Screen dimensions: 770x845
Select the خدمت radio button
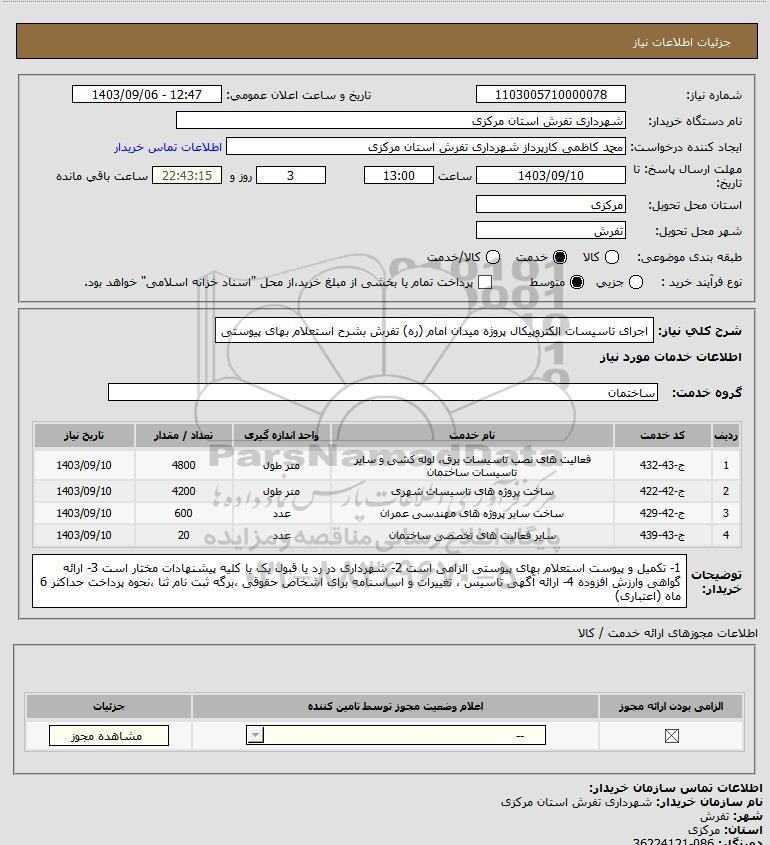pos(560,258)
